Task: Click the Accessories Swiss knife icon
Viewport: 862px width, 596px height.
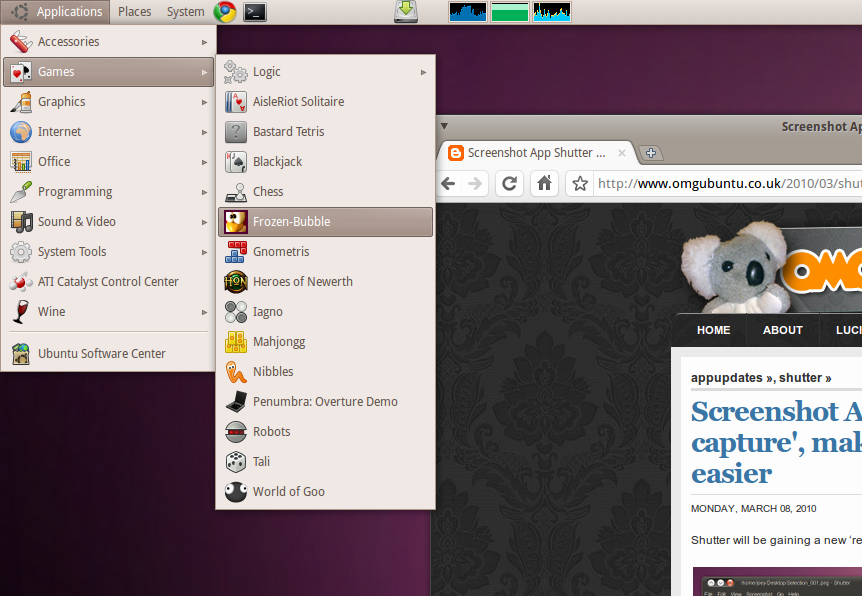Action: [x=21, y=42]
